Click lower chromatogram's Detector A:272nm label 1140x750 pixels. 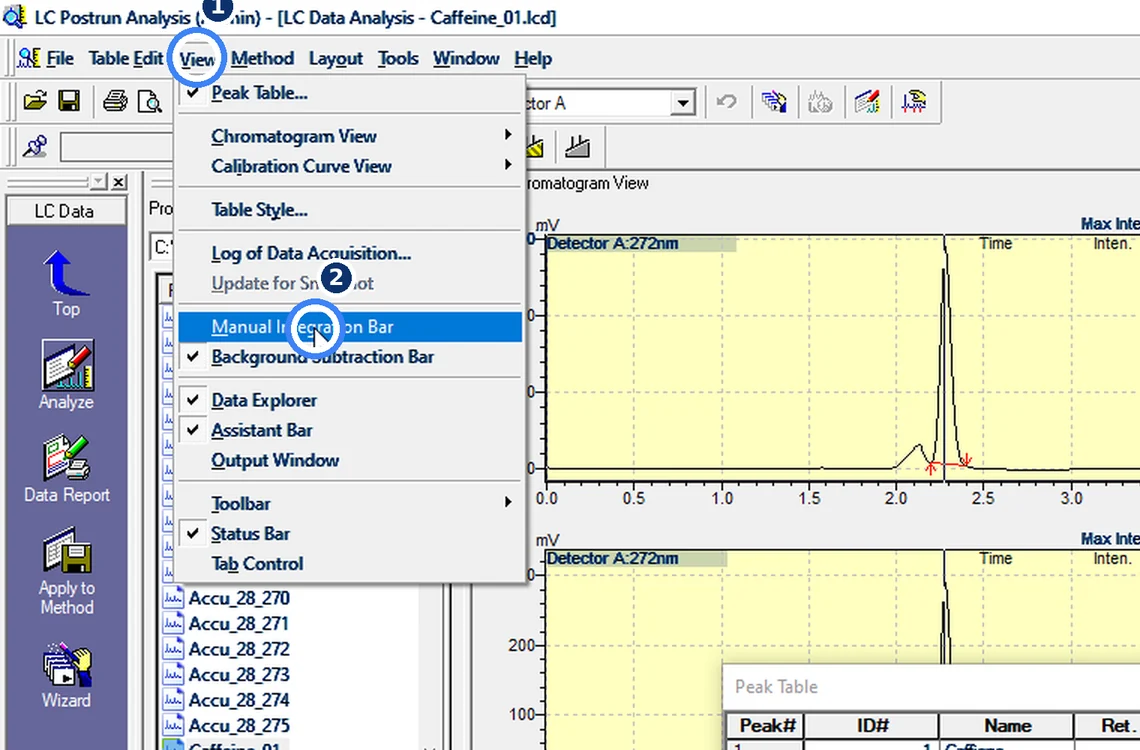pos(612,558)
